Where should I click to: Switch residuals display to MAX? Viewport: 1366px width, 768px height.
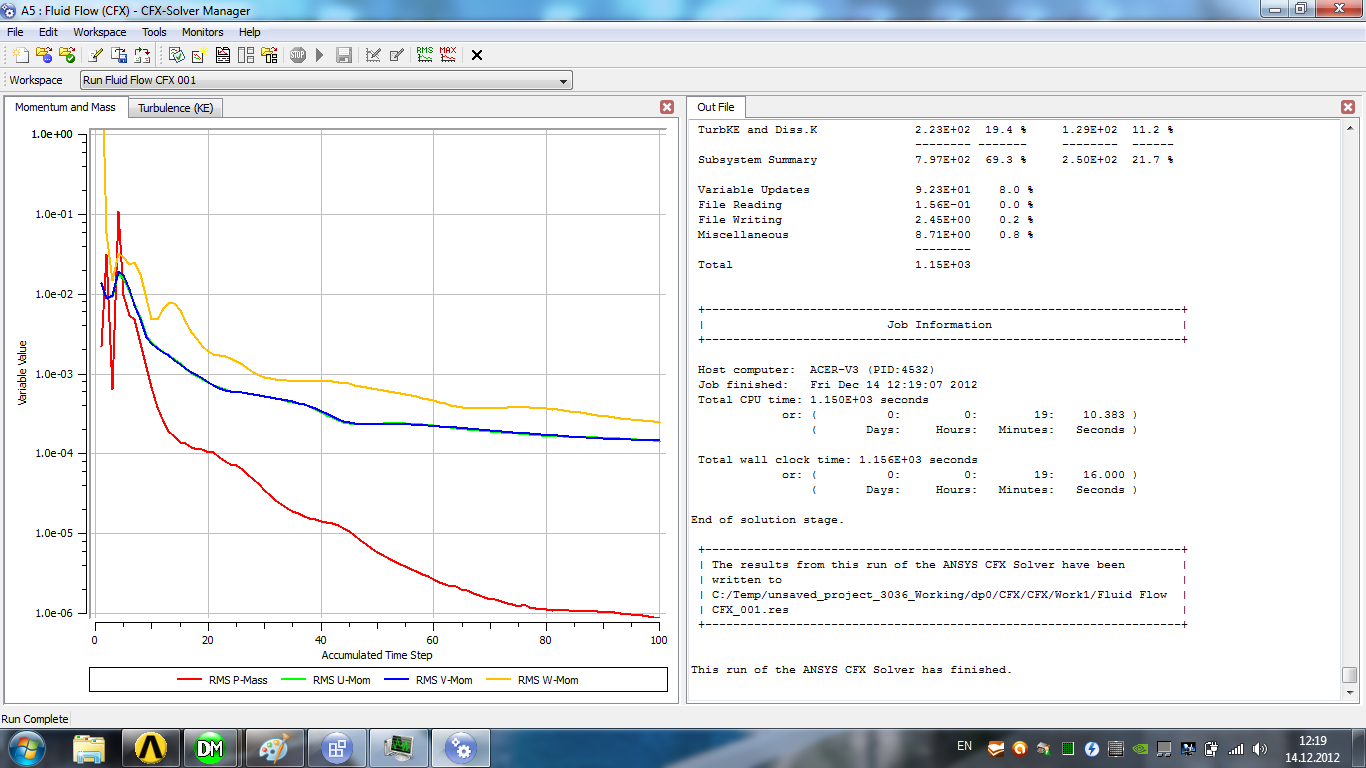(448, 55)
